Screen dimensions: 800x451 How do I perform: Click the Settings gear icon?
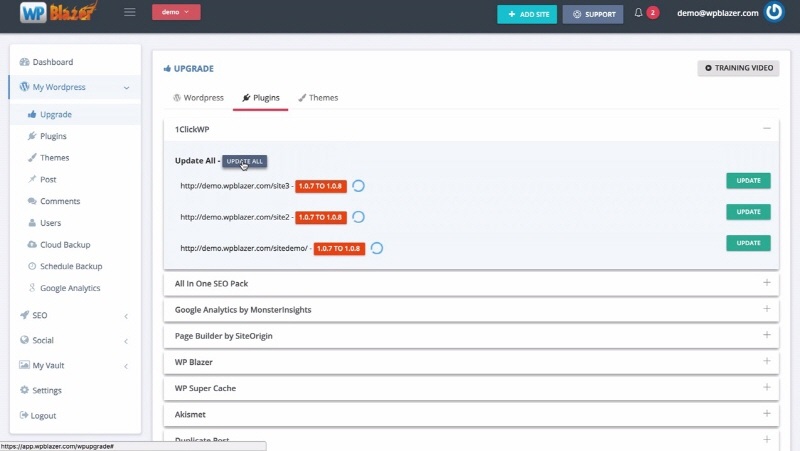24,390
